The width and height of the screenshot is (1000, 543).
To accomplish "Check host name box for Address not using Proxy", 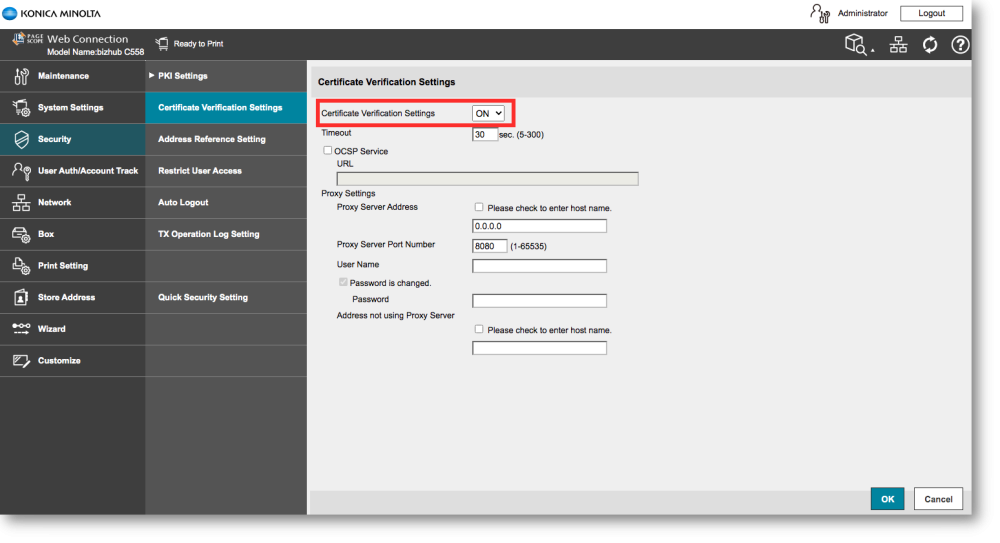I will tap(479, 329).
